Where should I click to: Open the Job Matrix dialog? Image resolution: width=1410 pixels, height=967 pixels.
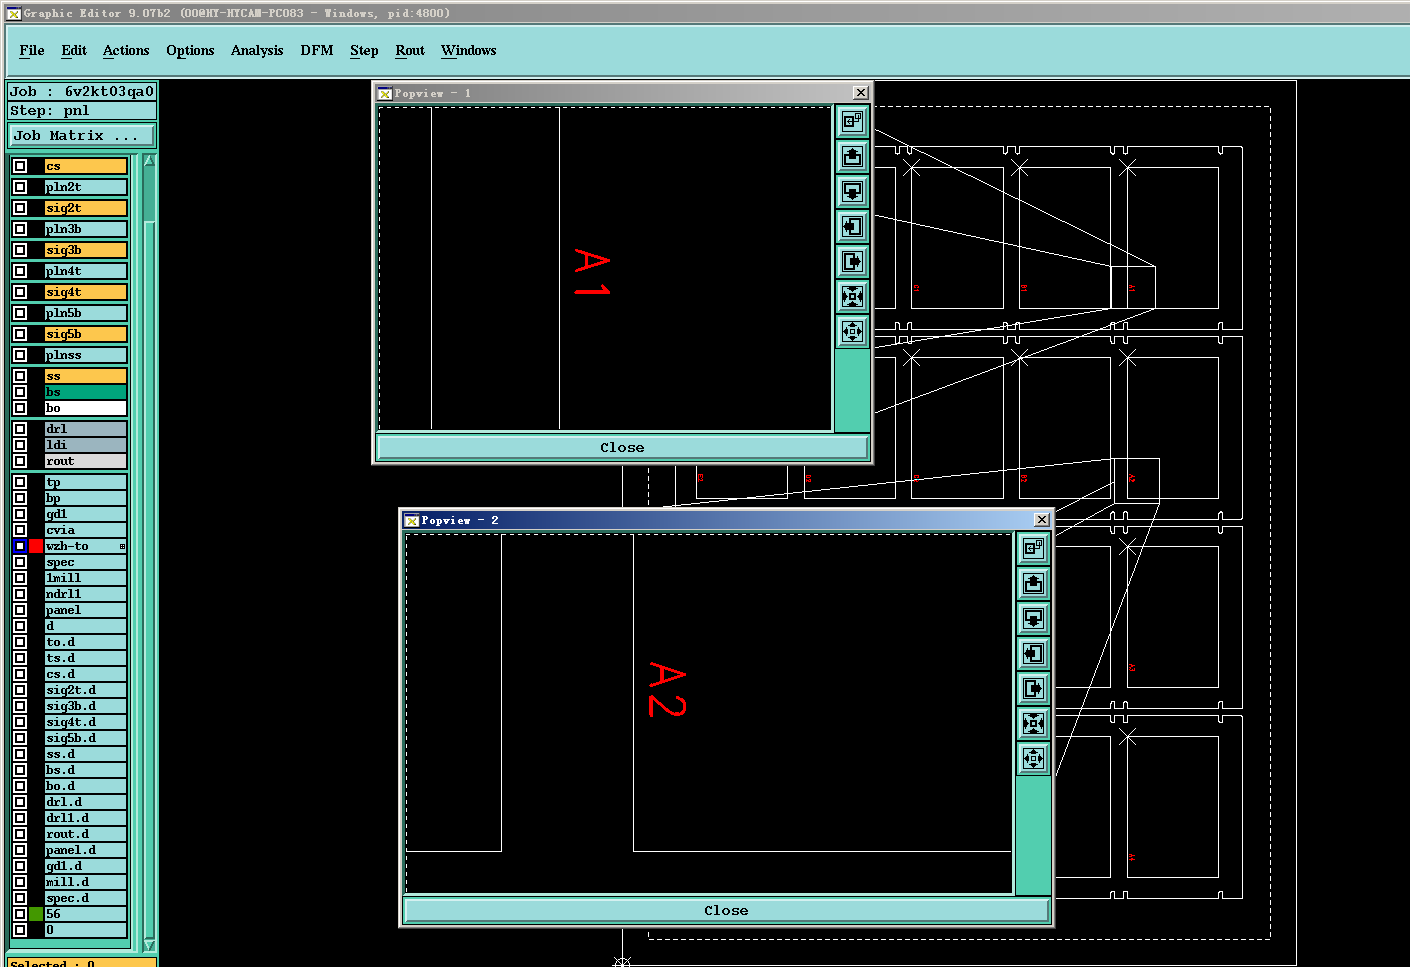click(82, 135)
